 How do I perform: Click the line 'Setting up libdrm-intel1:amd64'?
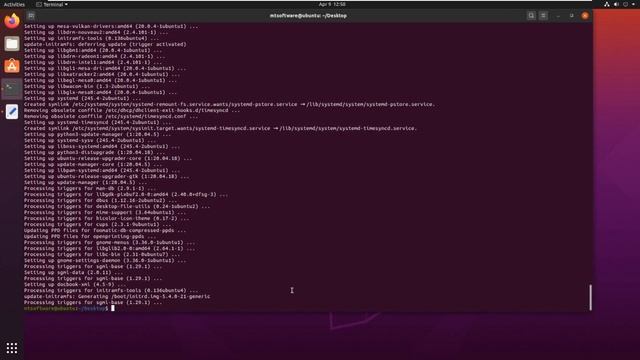pyautogui.click(x=93, y=62)
